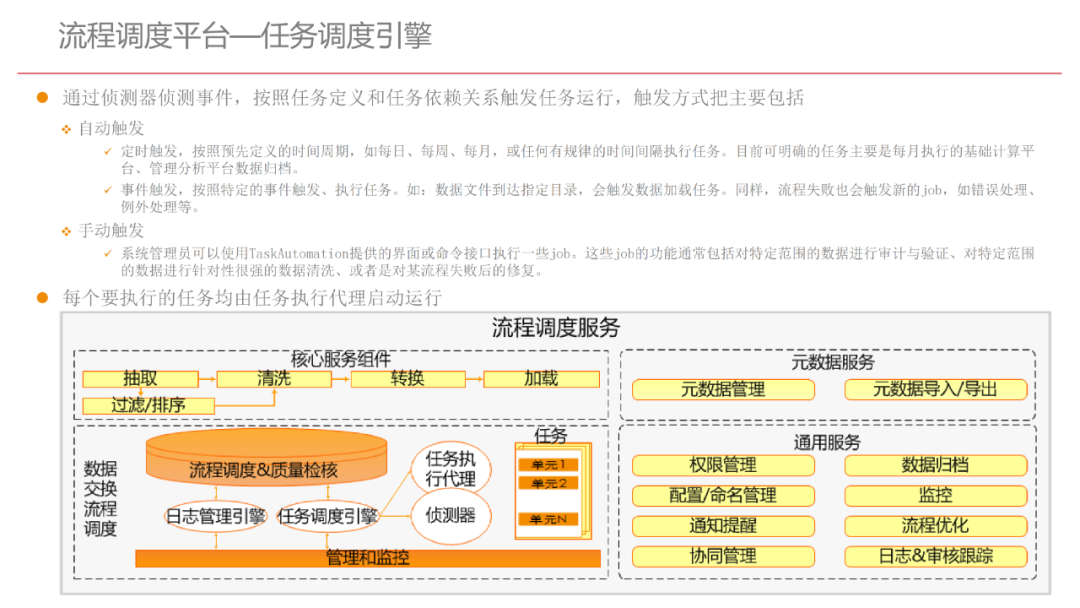This screenshot has height=608, width=1080.
Task: Open the 转换 (Transform) component
Action: point(412,379)
